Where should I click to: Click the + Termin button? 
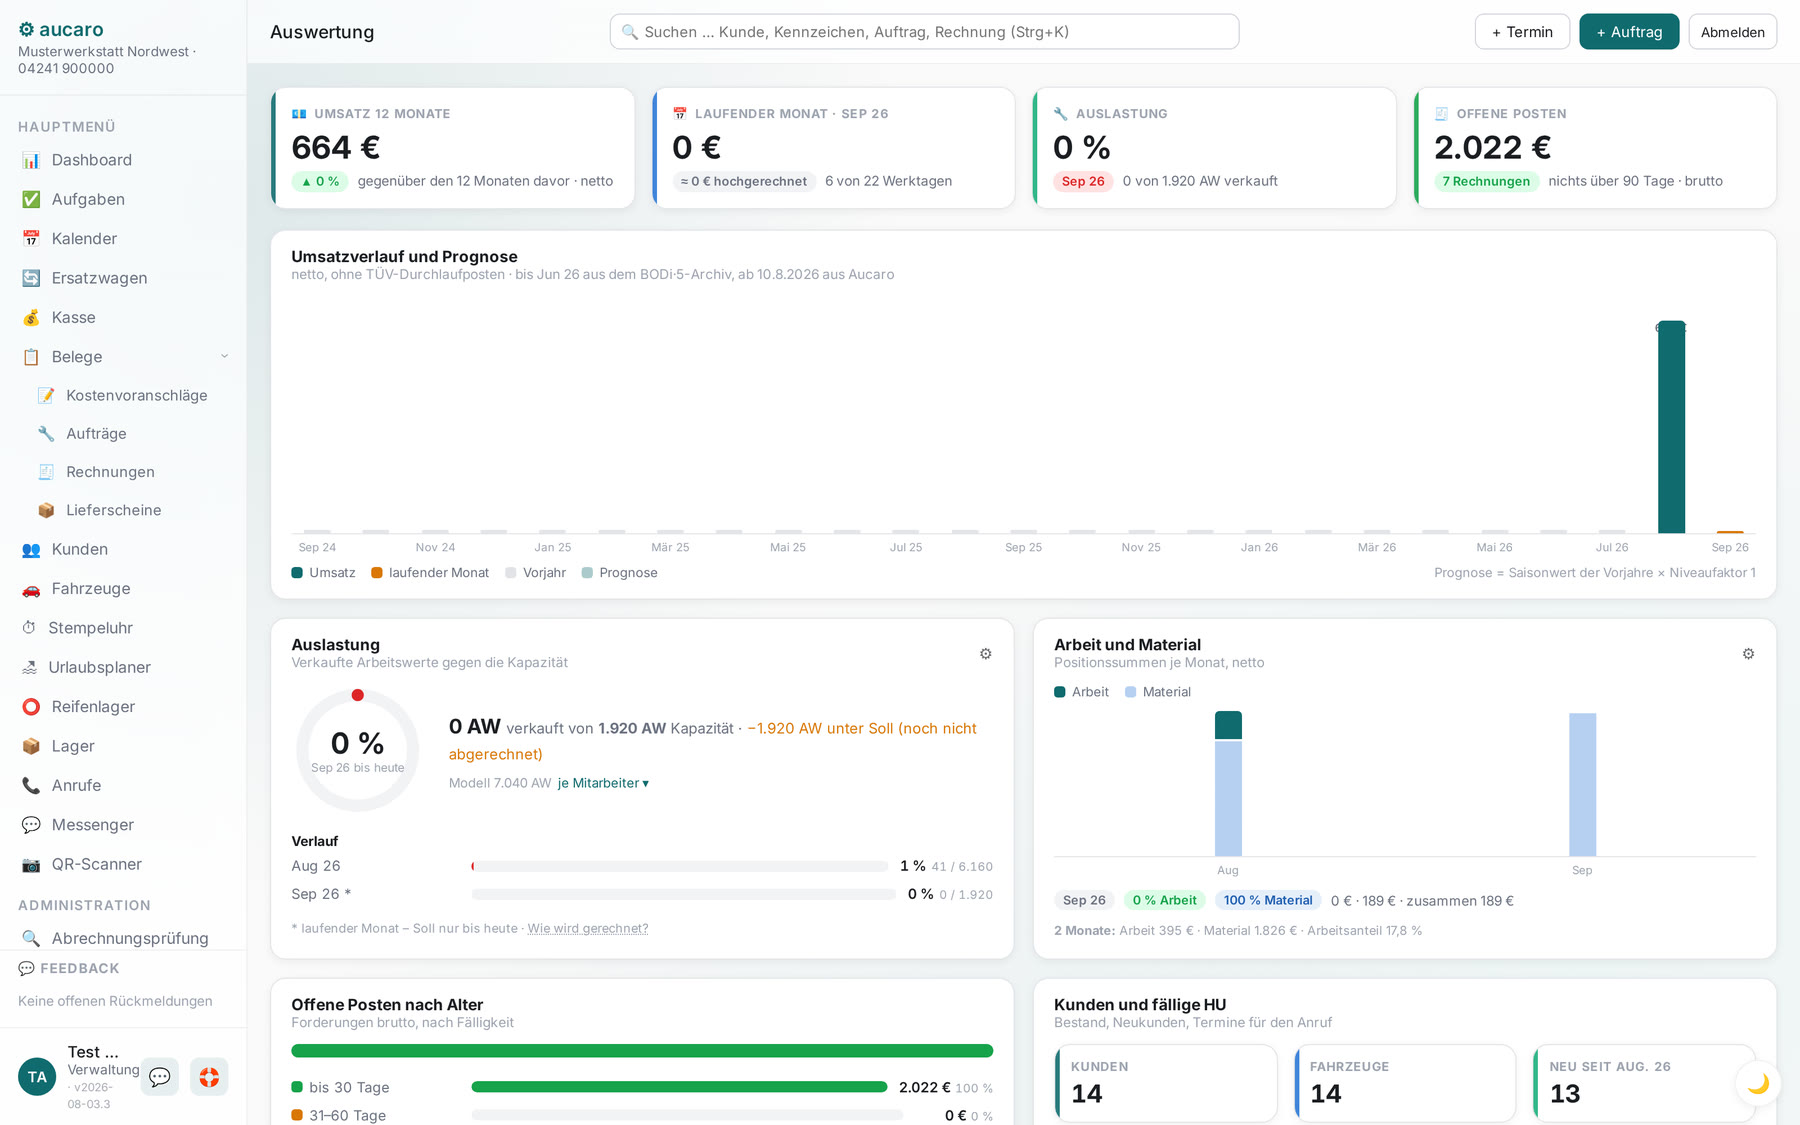[x=1522, y=32]
